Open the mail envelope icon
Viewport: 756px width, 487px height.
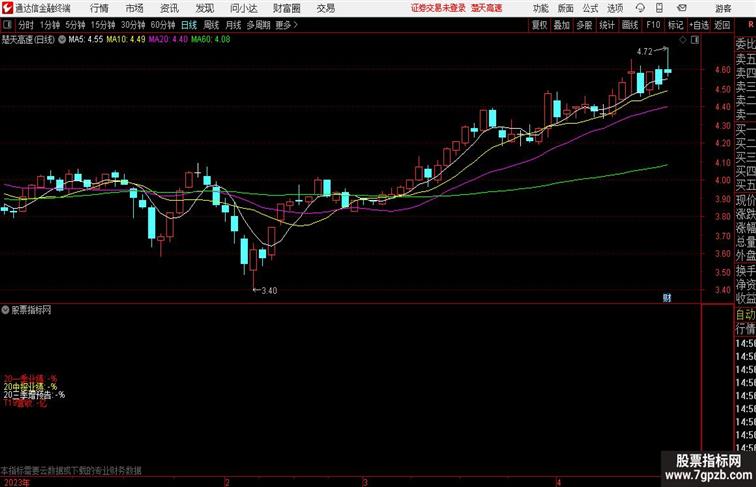[x=682, y=8]
